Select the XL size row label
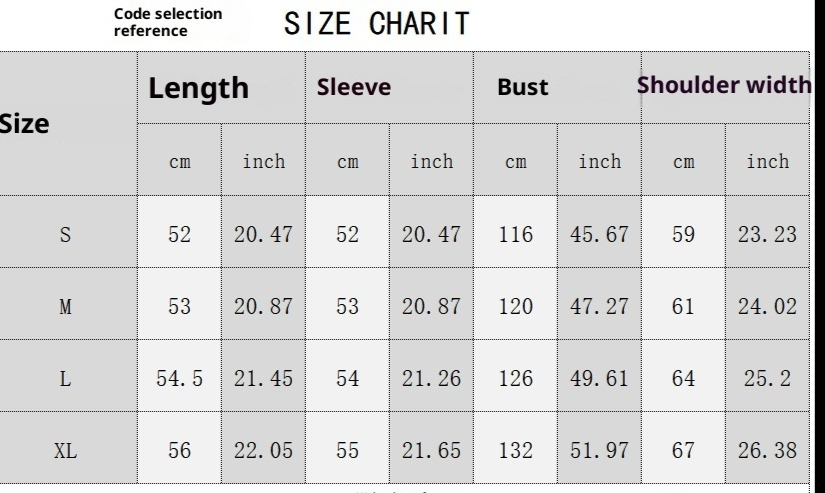 [65, 451]
